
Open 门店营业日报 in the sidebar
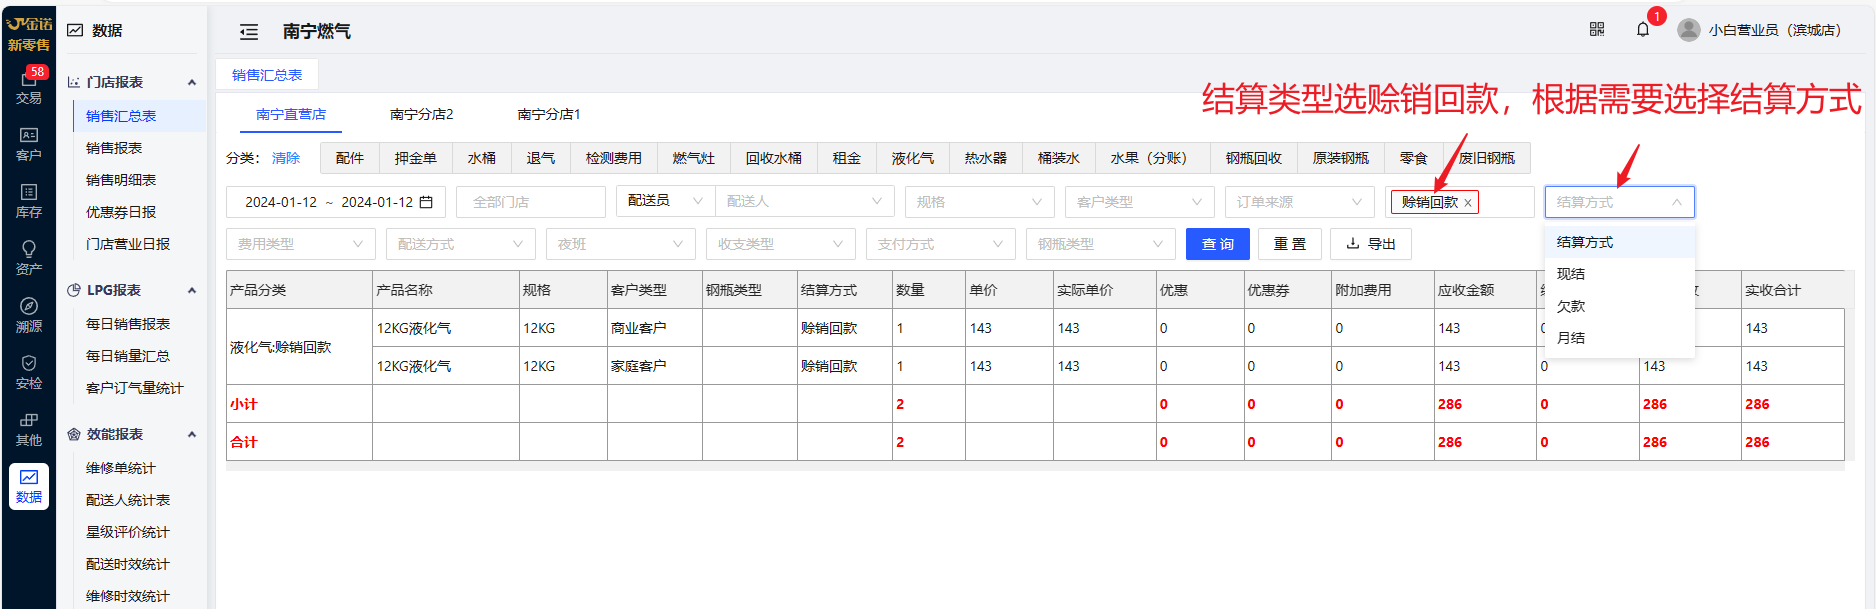pyautogui.click(x=128, y=244)
